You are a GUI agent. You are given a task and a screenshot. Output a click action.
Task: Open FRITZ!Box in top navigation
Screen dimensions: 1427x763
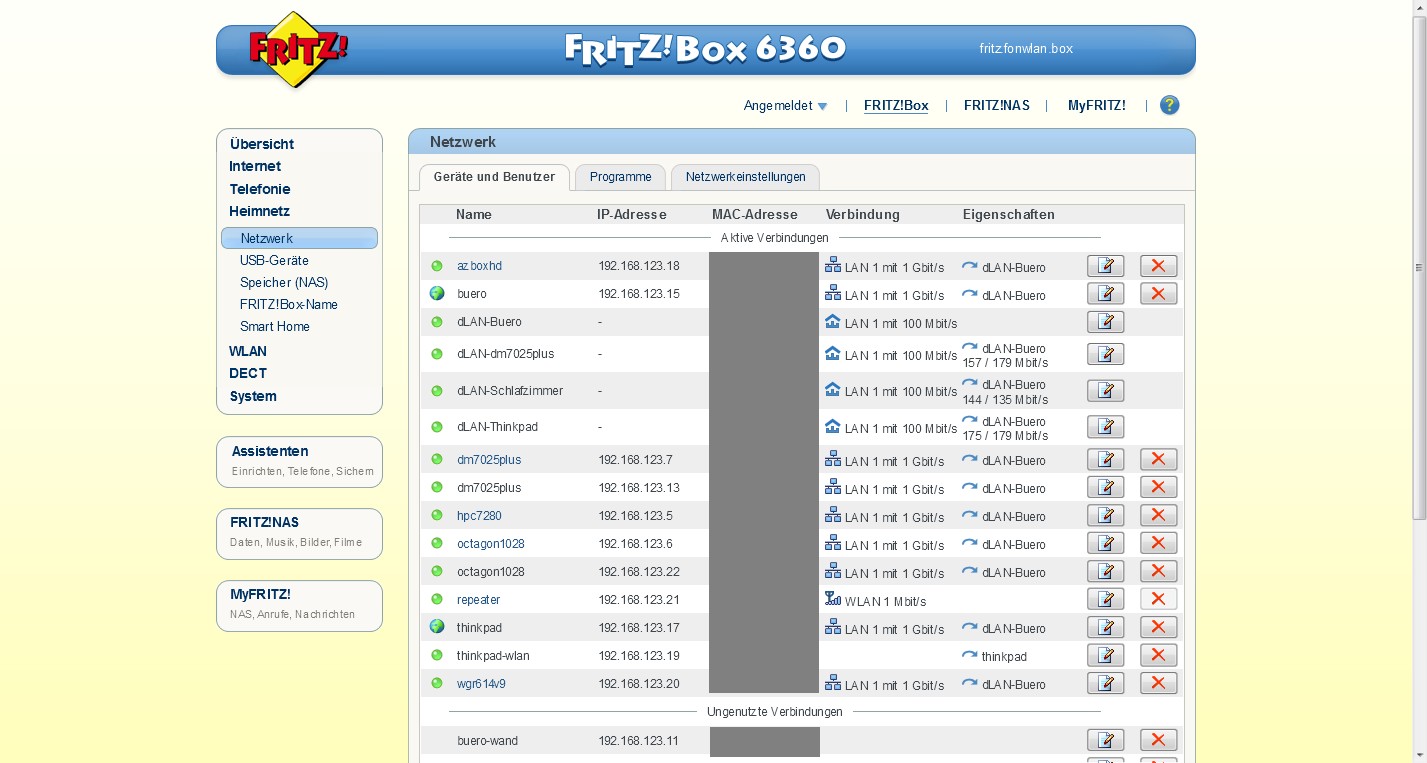pos(896,105)
